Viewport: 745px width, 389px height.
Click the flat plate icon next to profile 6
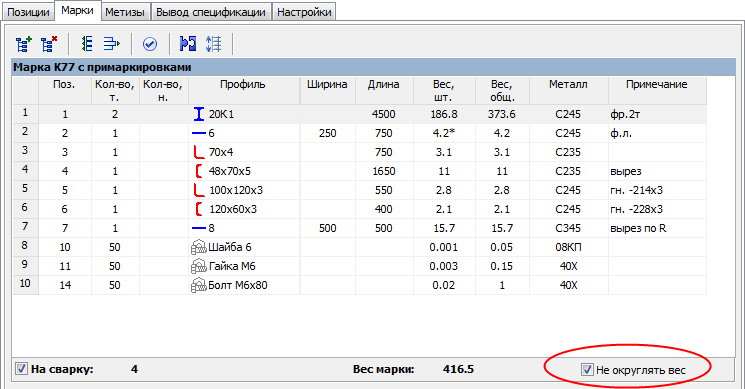[x=199, y=133]
